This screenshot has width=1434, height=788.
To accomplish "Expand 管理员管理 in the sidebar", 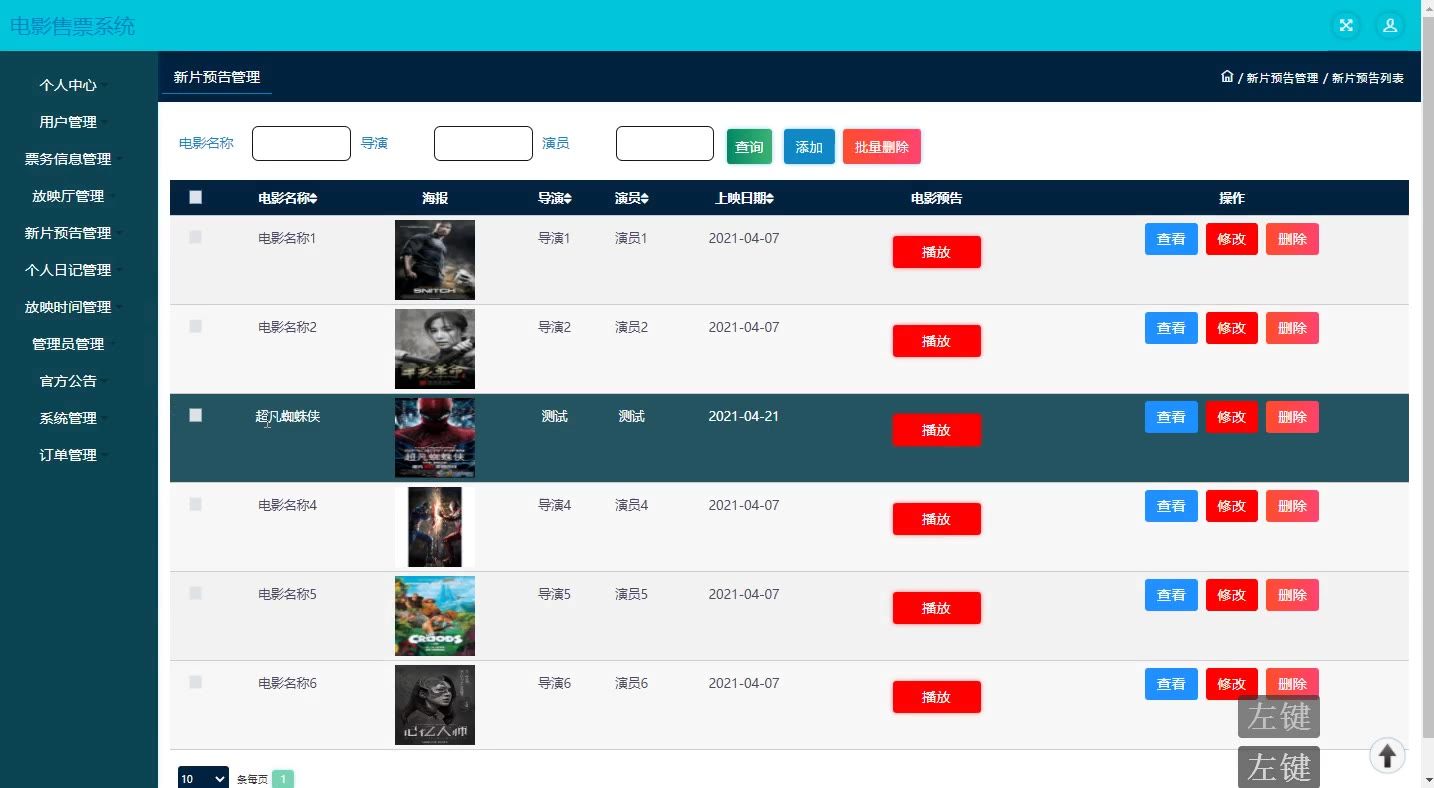I will pyautogui.click(x=68, y=344).
